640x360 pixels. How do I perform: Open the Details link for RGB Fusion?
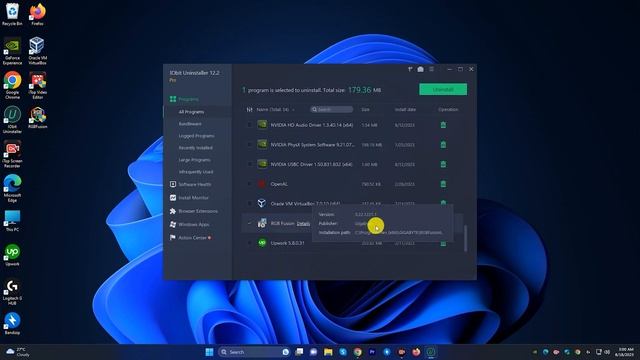[303, 224]
